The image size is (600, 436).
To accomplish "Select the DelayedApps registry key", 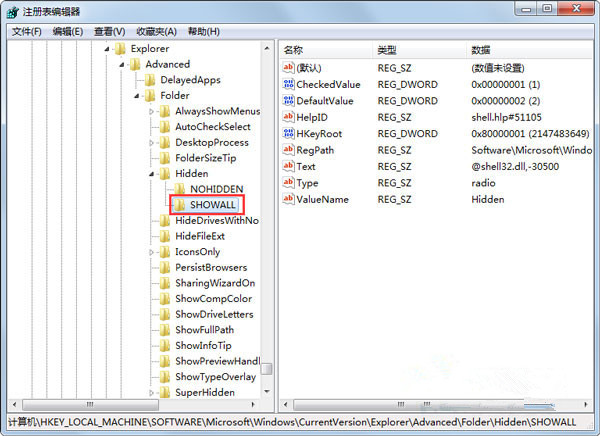I will pyautogui.click(x=190, y=80).
